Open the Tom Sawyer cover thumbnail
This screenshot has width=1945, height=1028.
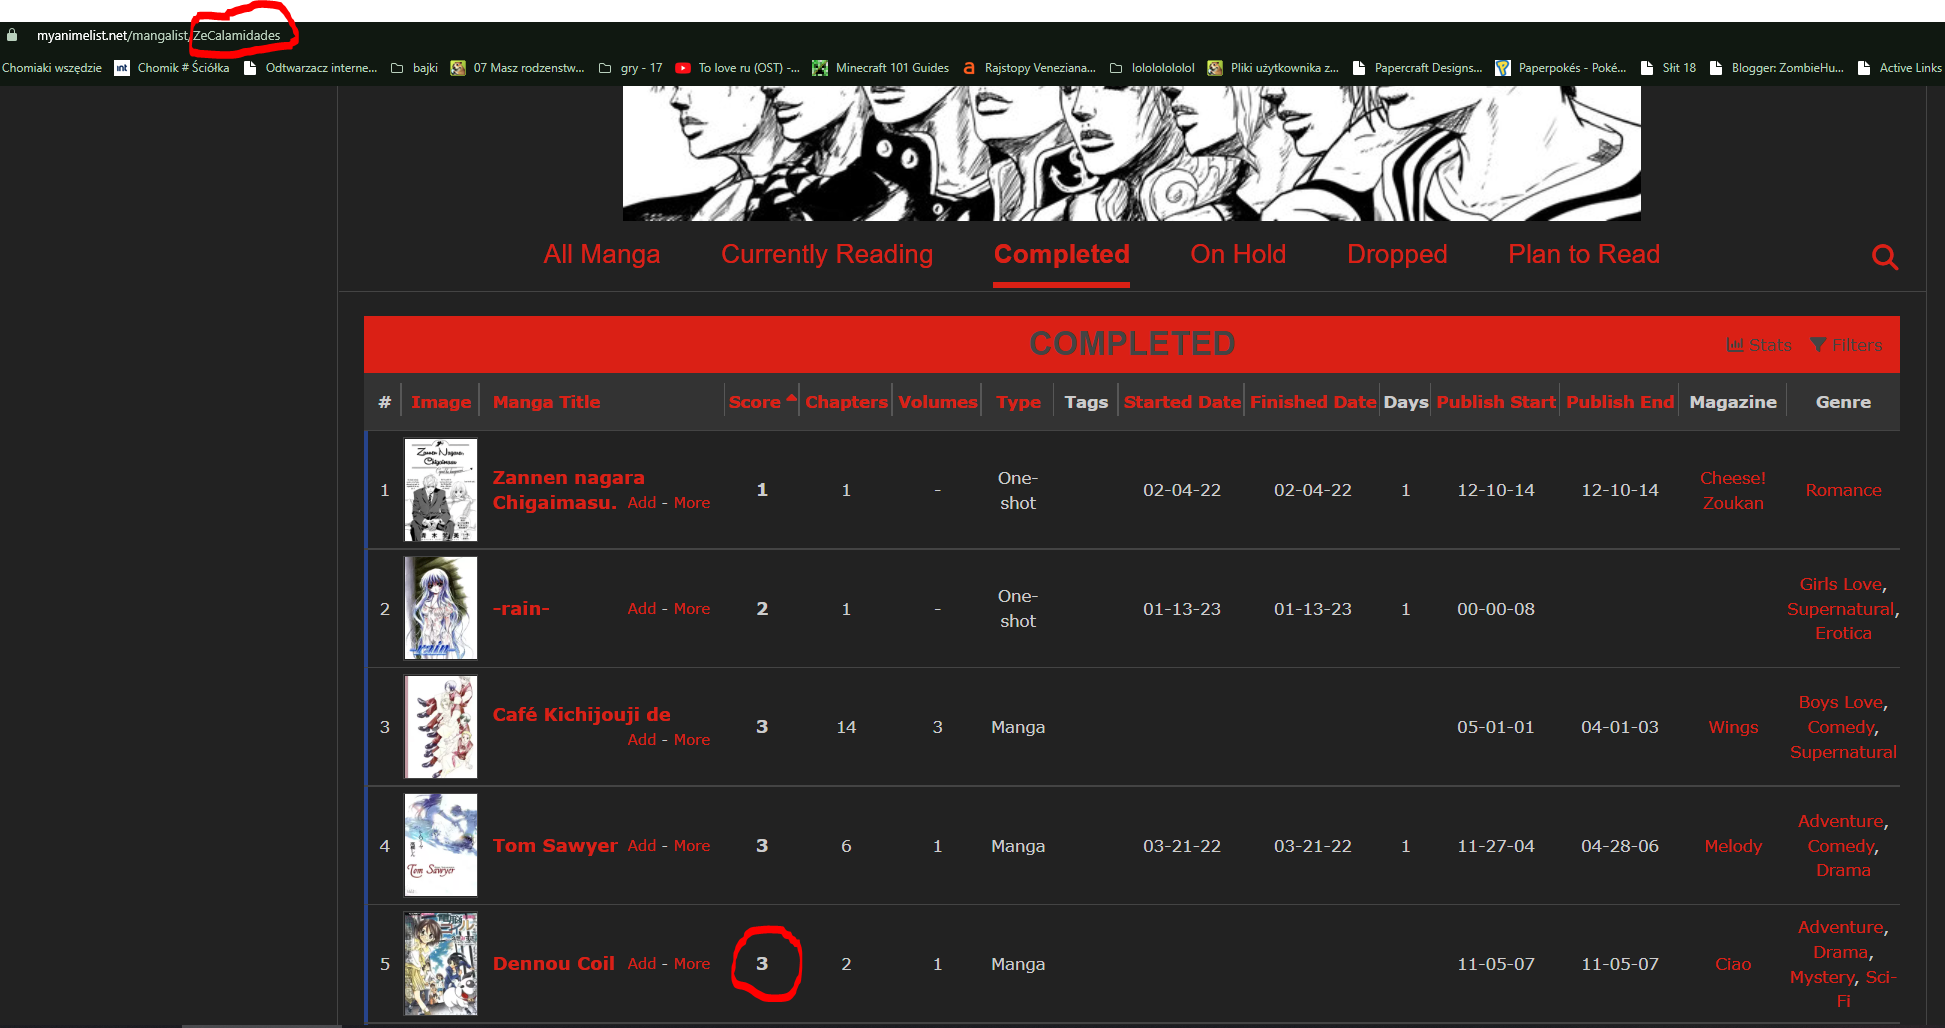[x=441, y=845]
